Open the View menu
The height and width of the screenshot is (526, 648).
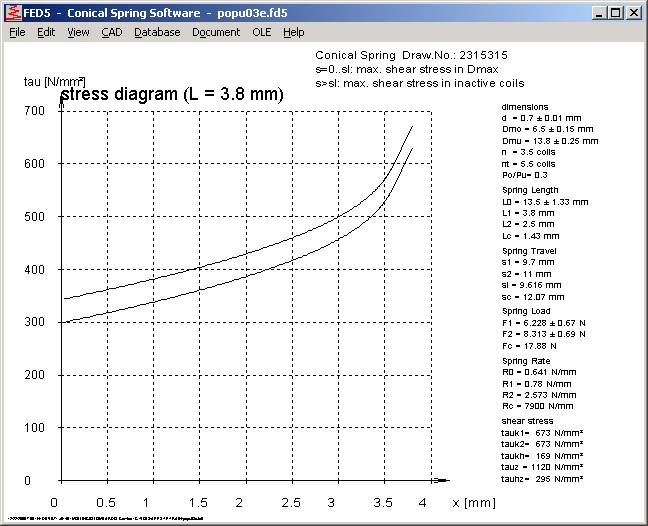(78, 32)
